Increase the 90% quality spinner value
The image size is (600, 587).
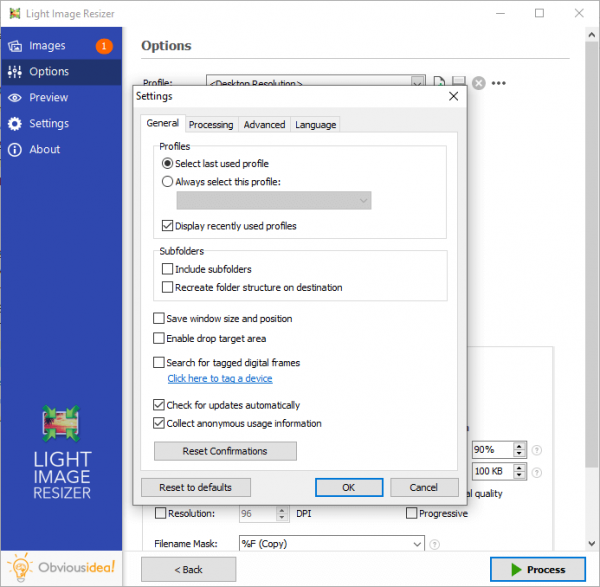[519, 447]
